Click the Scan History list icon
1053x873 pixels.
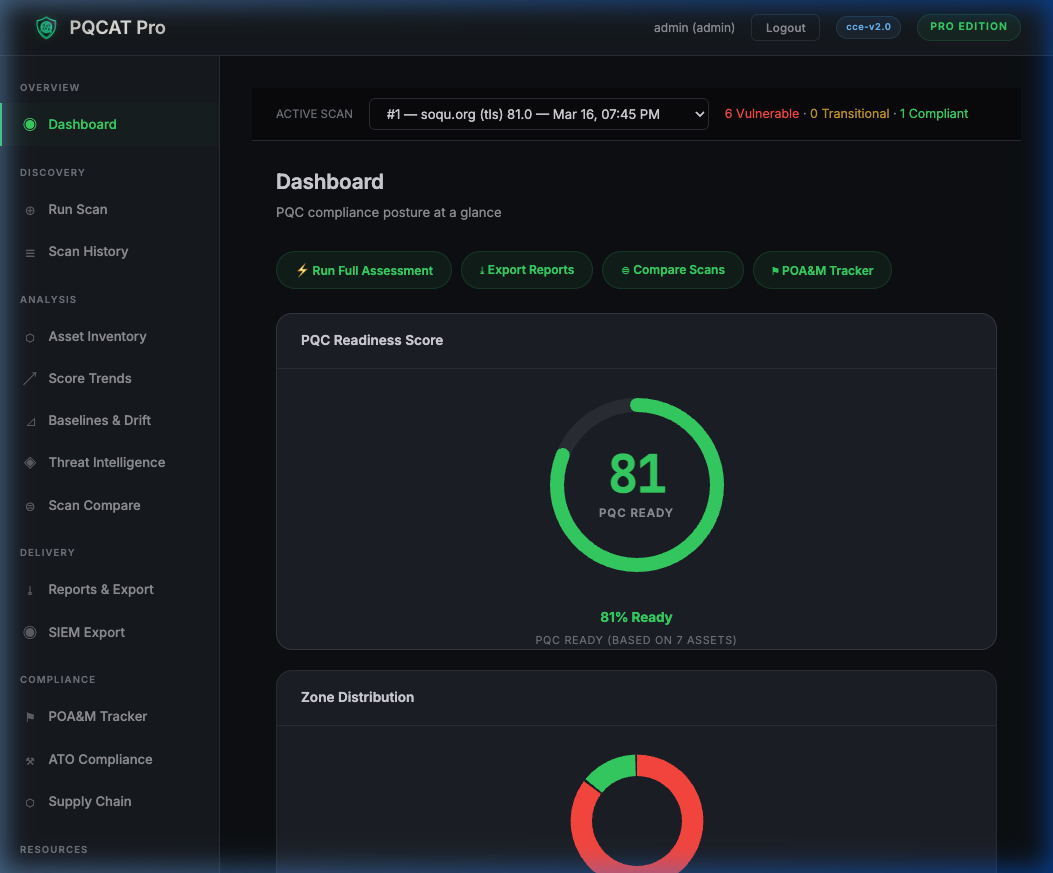pos(28,251)
